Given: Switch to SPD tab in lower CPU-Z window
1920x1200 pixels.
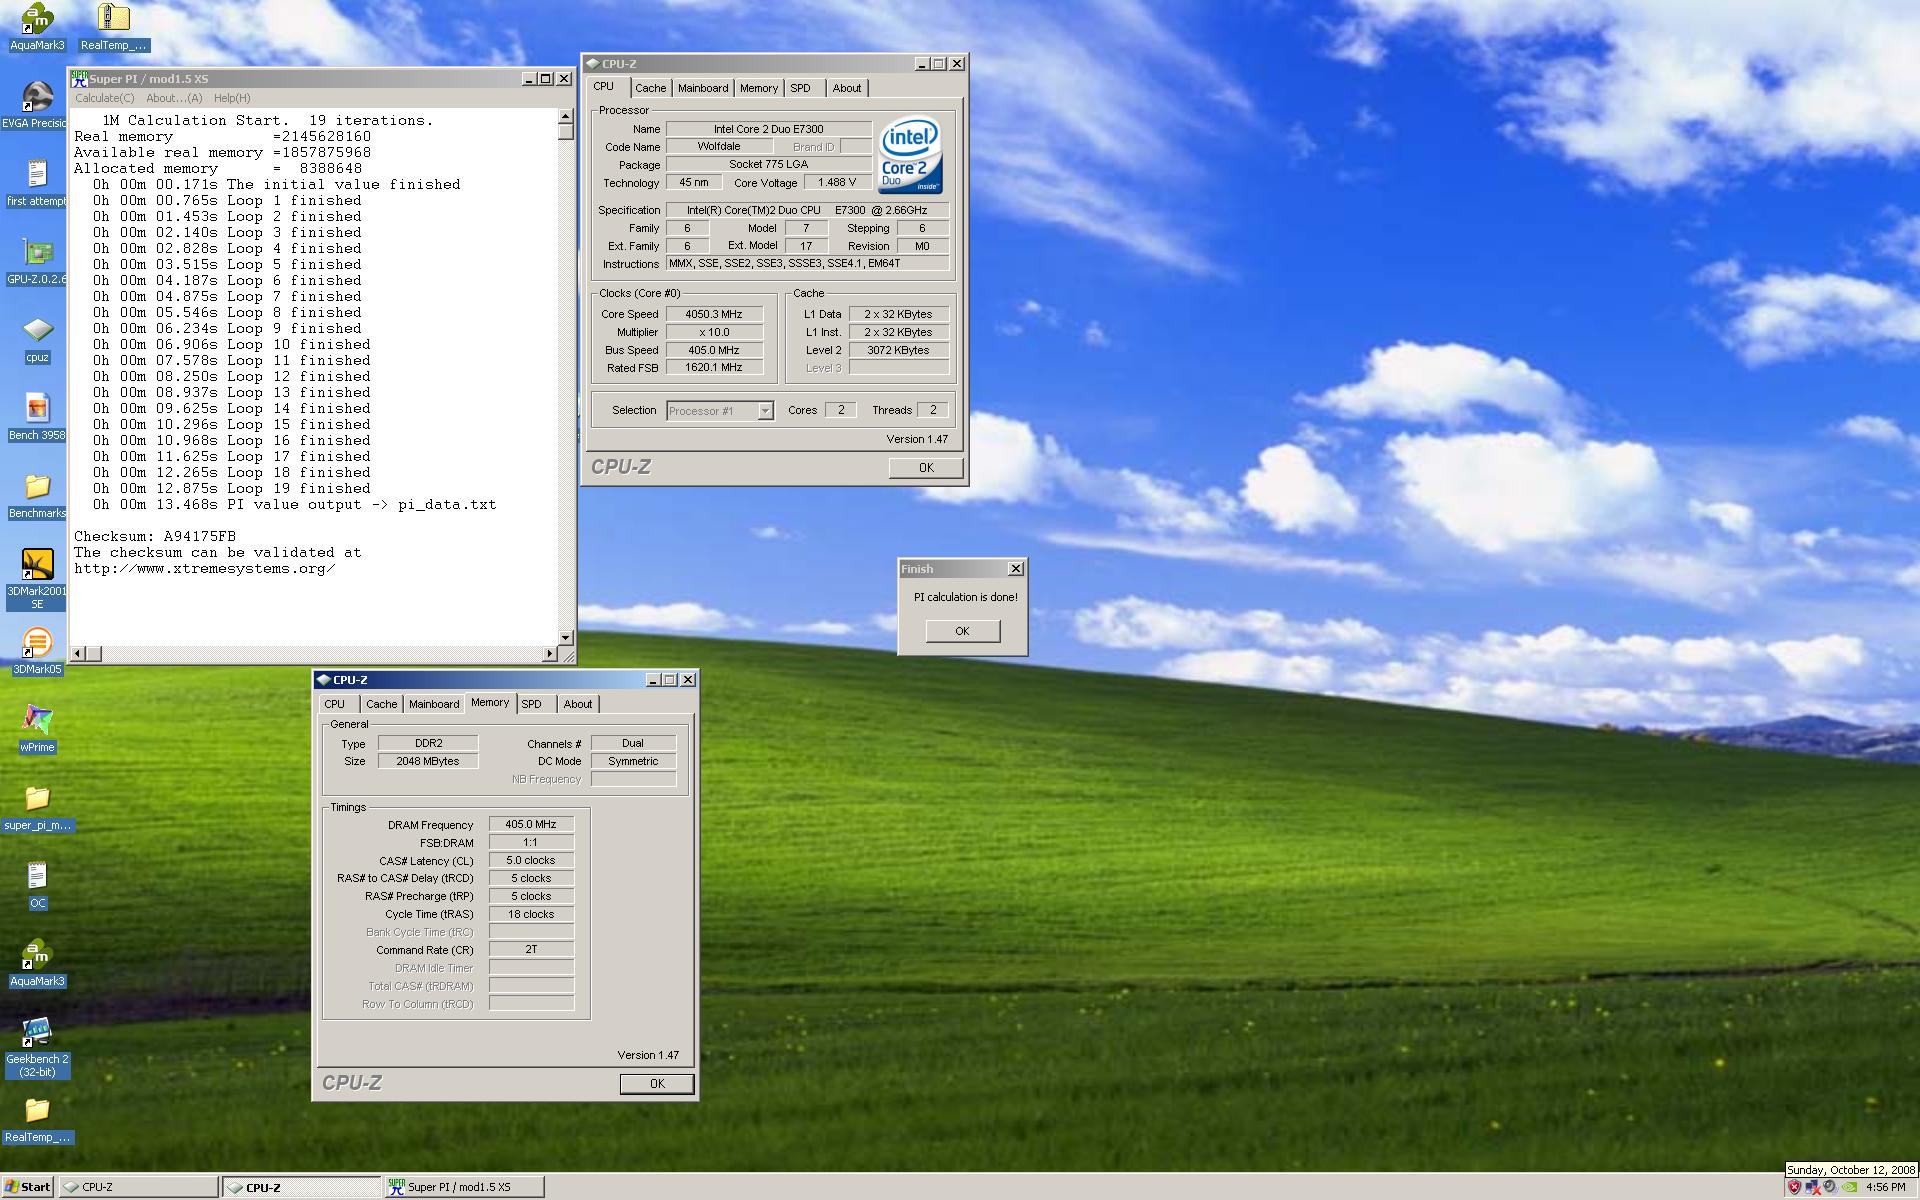Looking at the screenshot, I should point(532,704).
